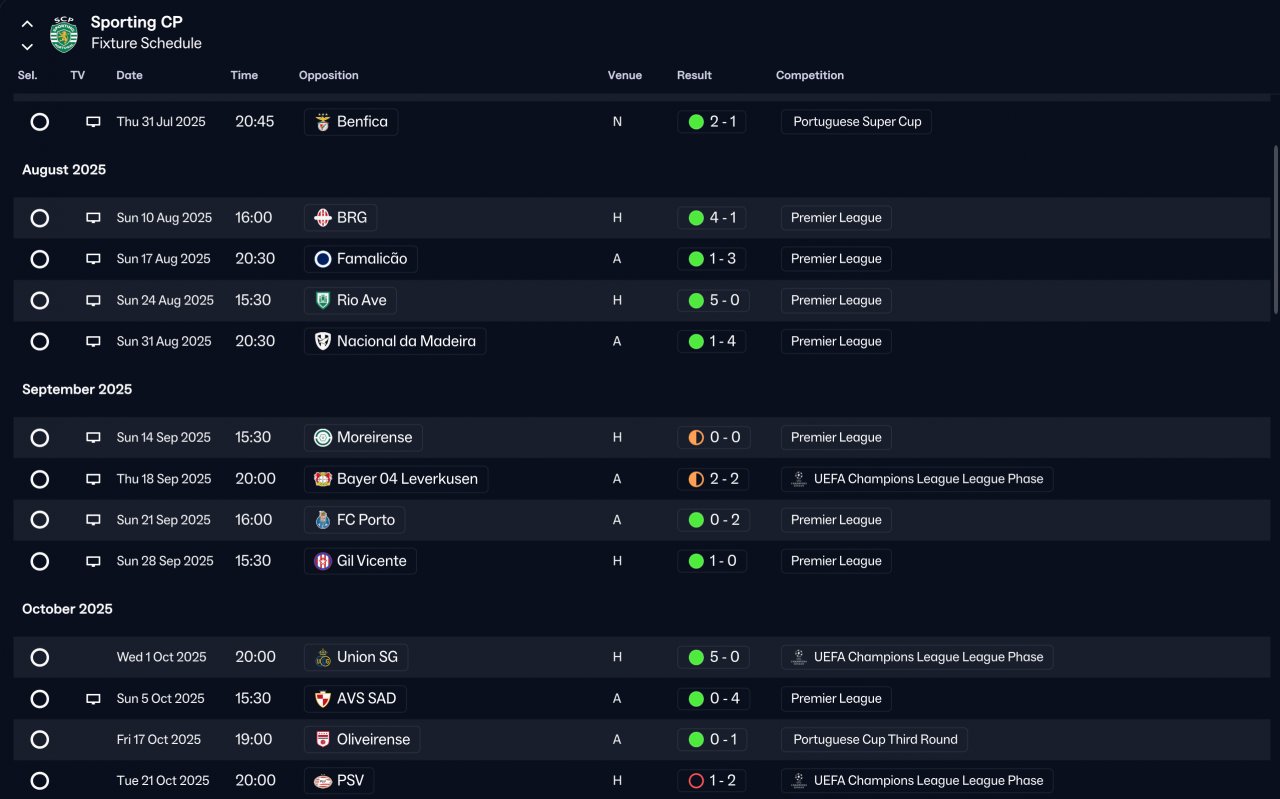This screenshot has width=1280, height=799.
Task: Select the radio button for the Oliveirense match
Action: coord(40,740)
